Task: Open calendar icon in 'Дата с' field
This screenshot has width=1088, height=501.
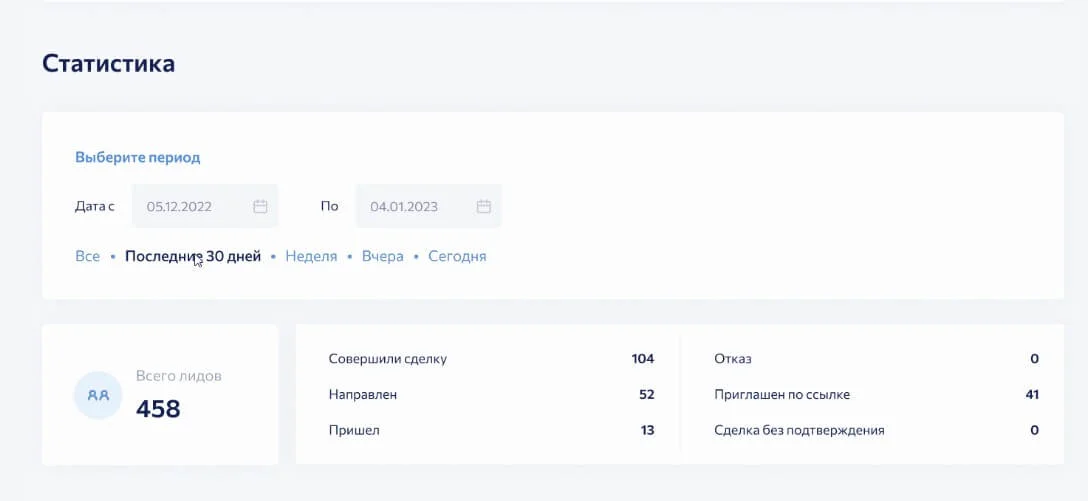Action: 260,206
